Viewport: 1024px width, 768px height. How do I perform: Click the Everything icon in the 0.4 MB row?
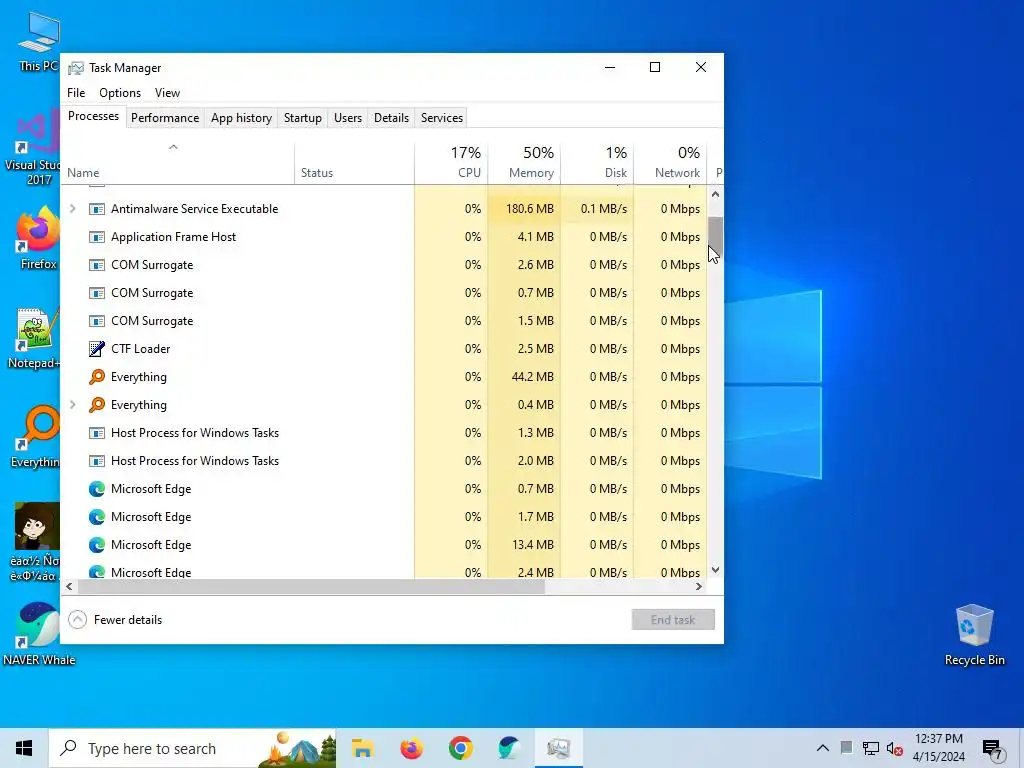[97, 405]
